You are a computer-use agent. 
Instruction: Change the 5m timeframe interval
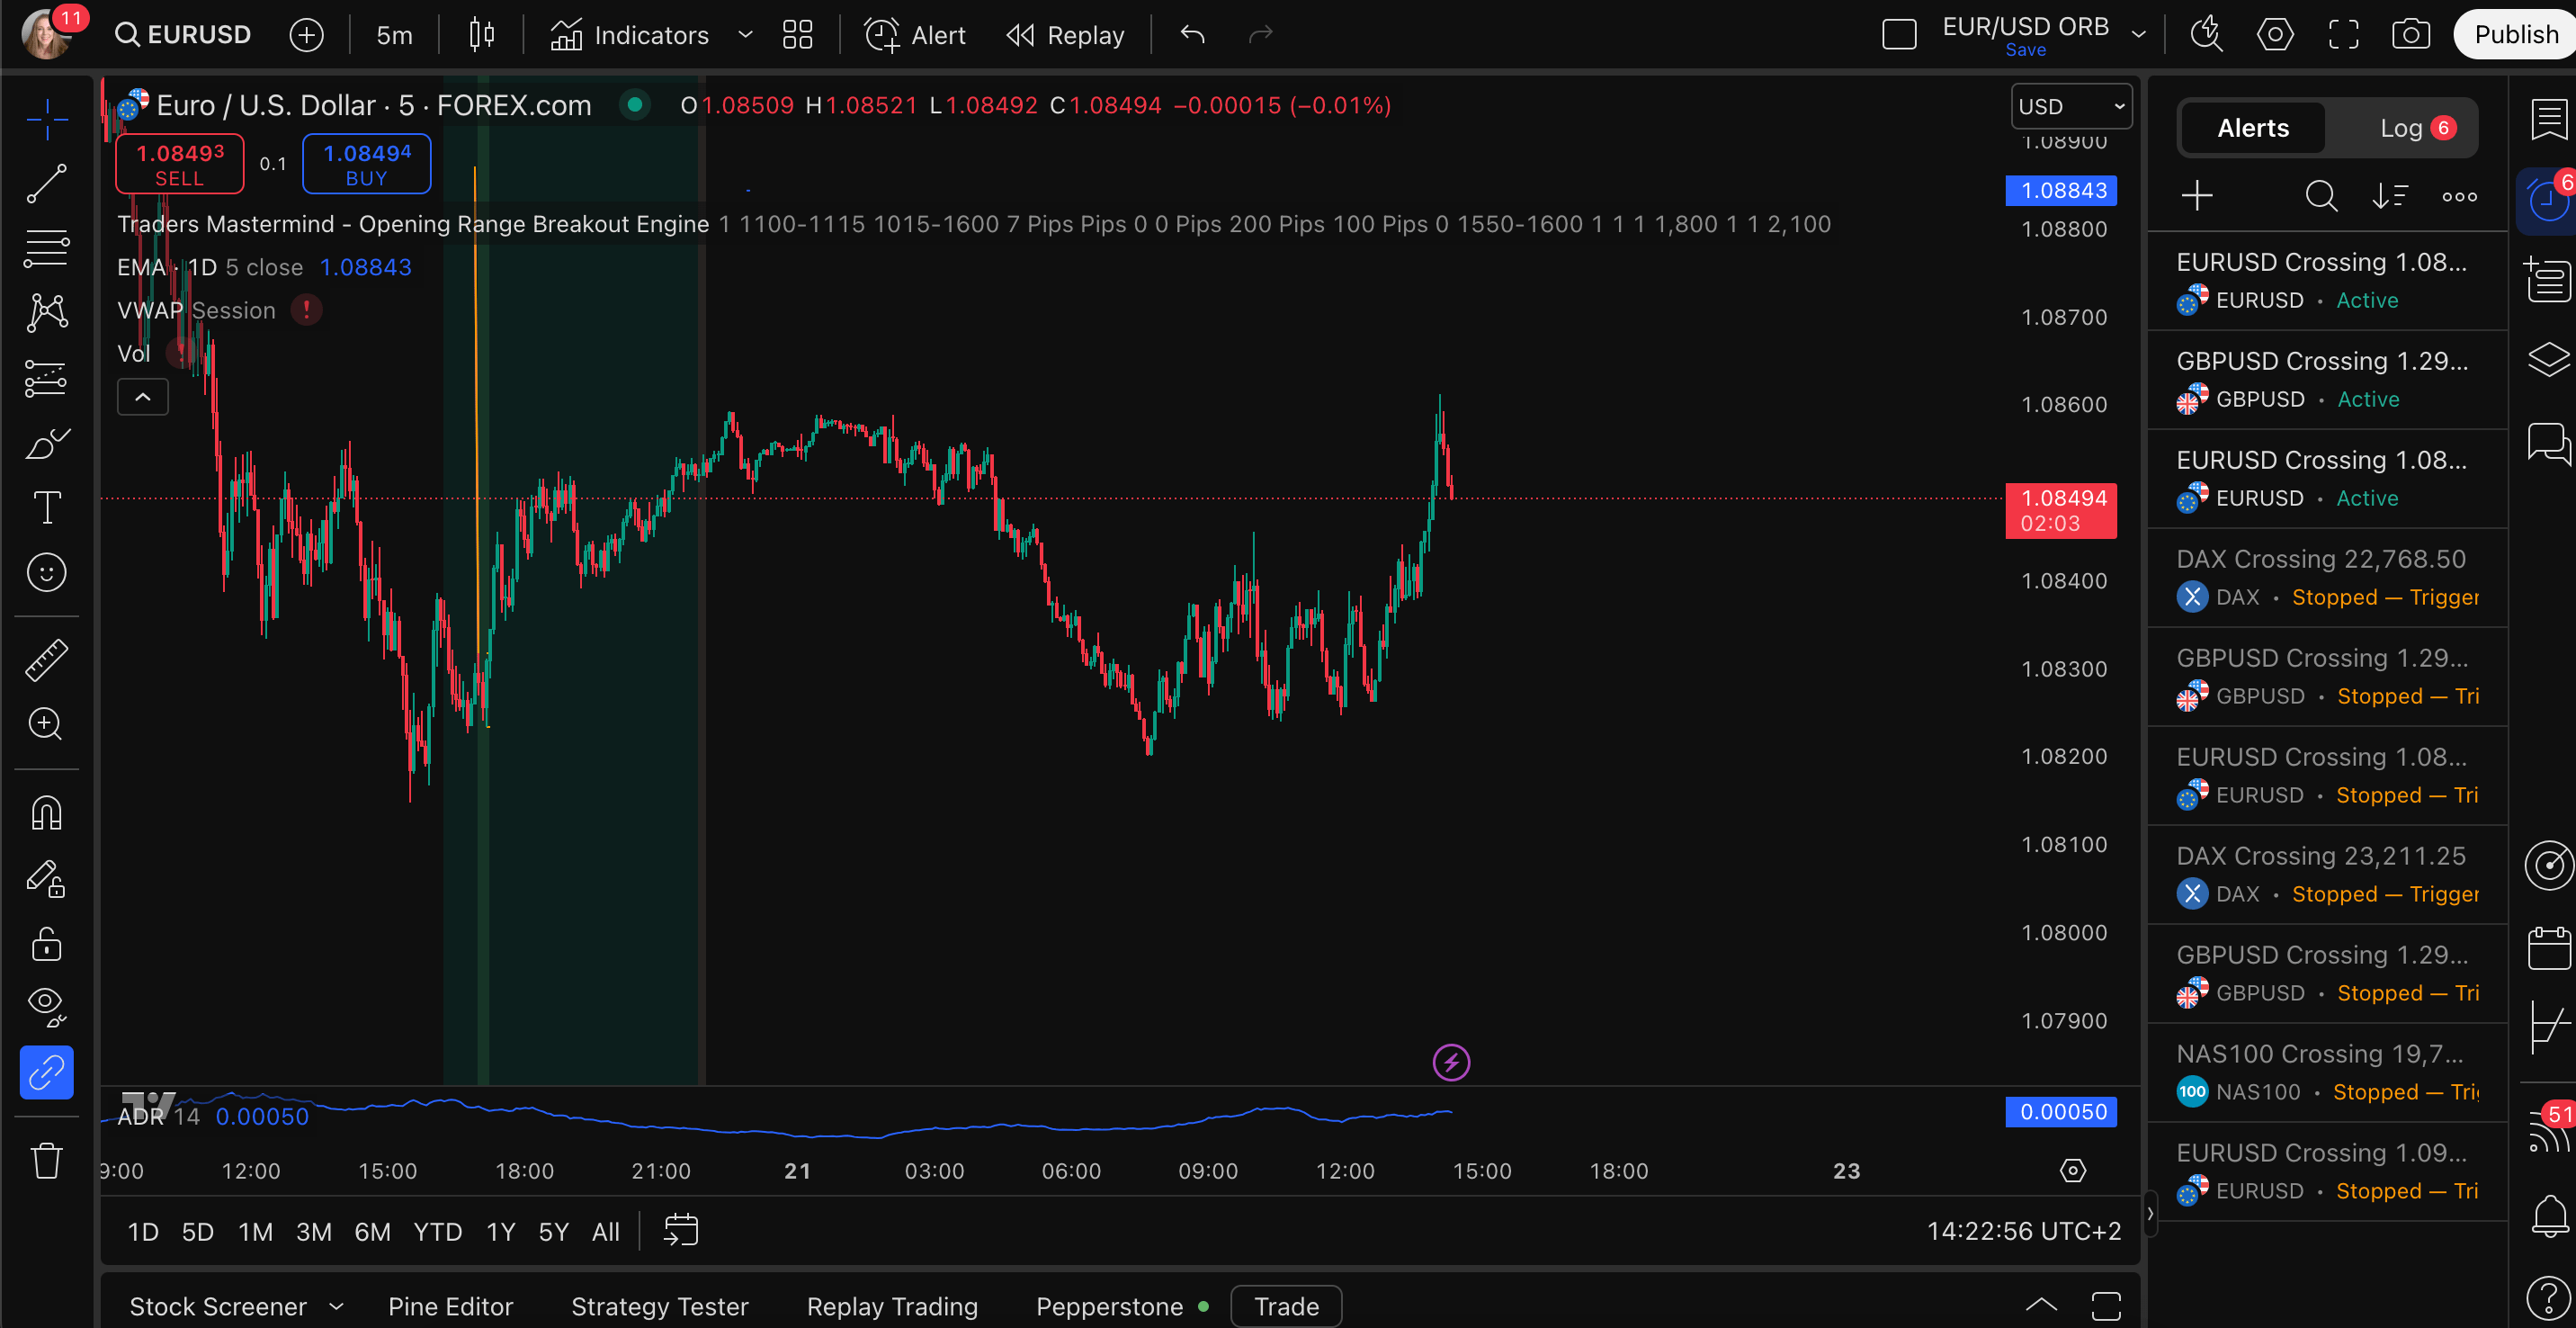[394, 35]
